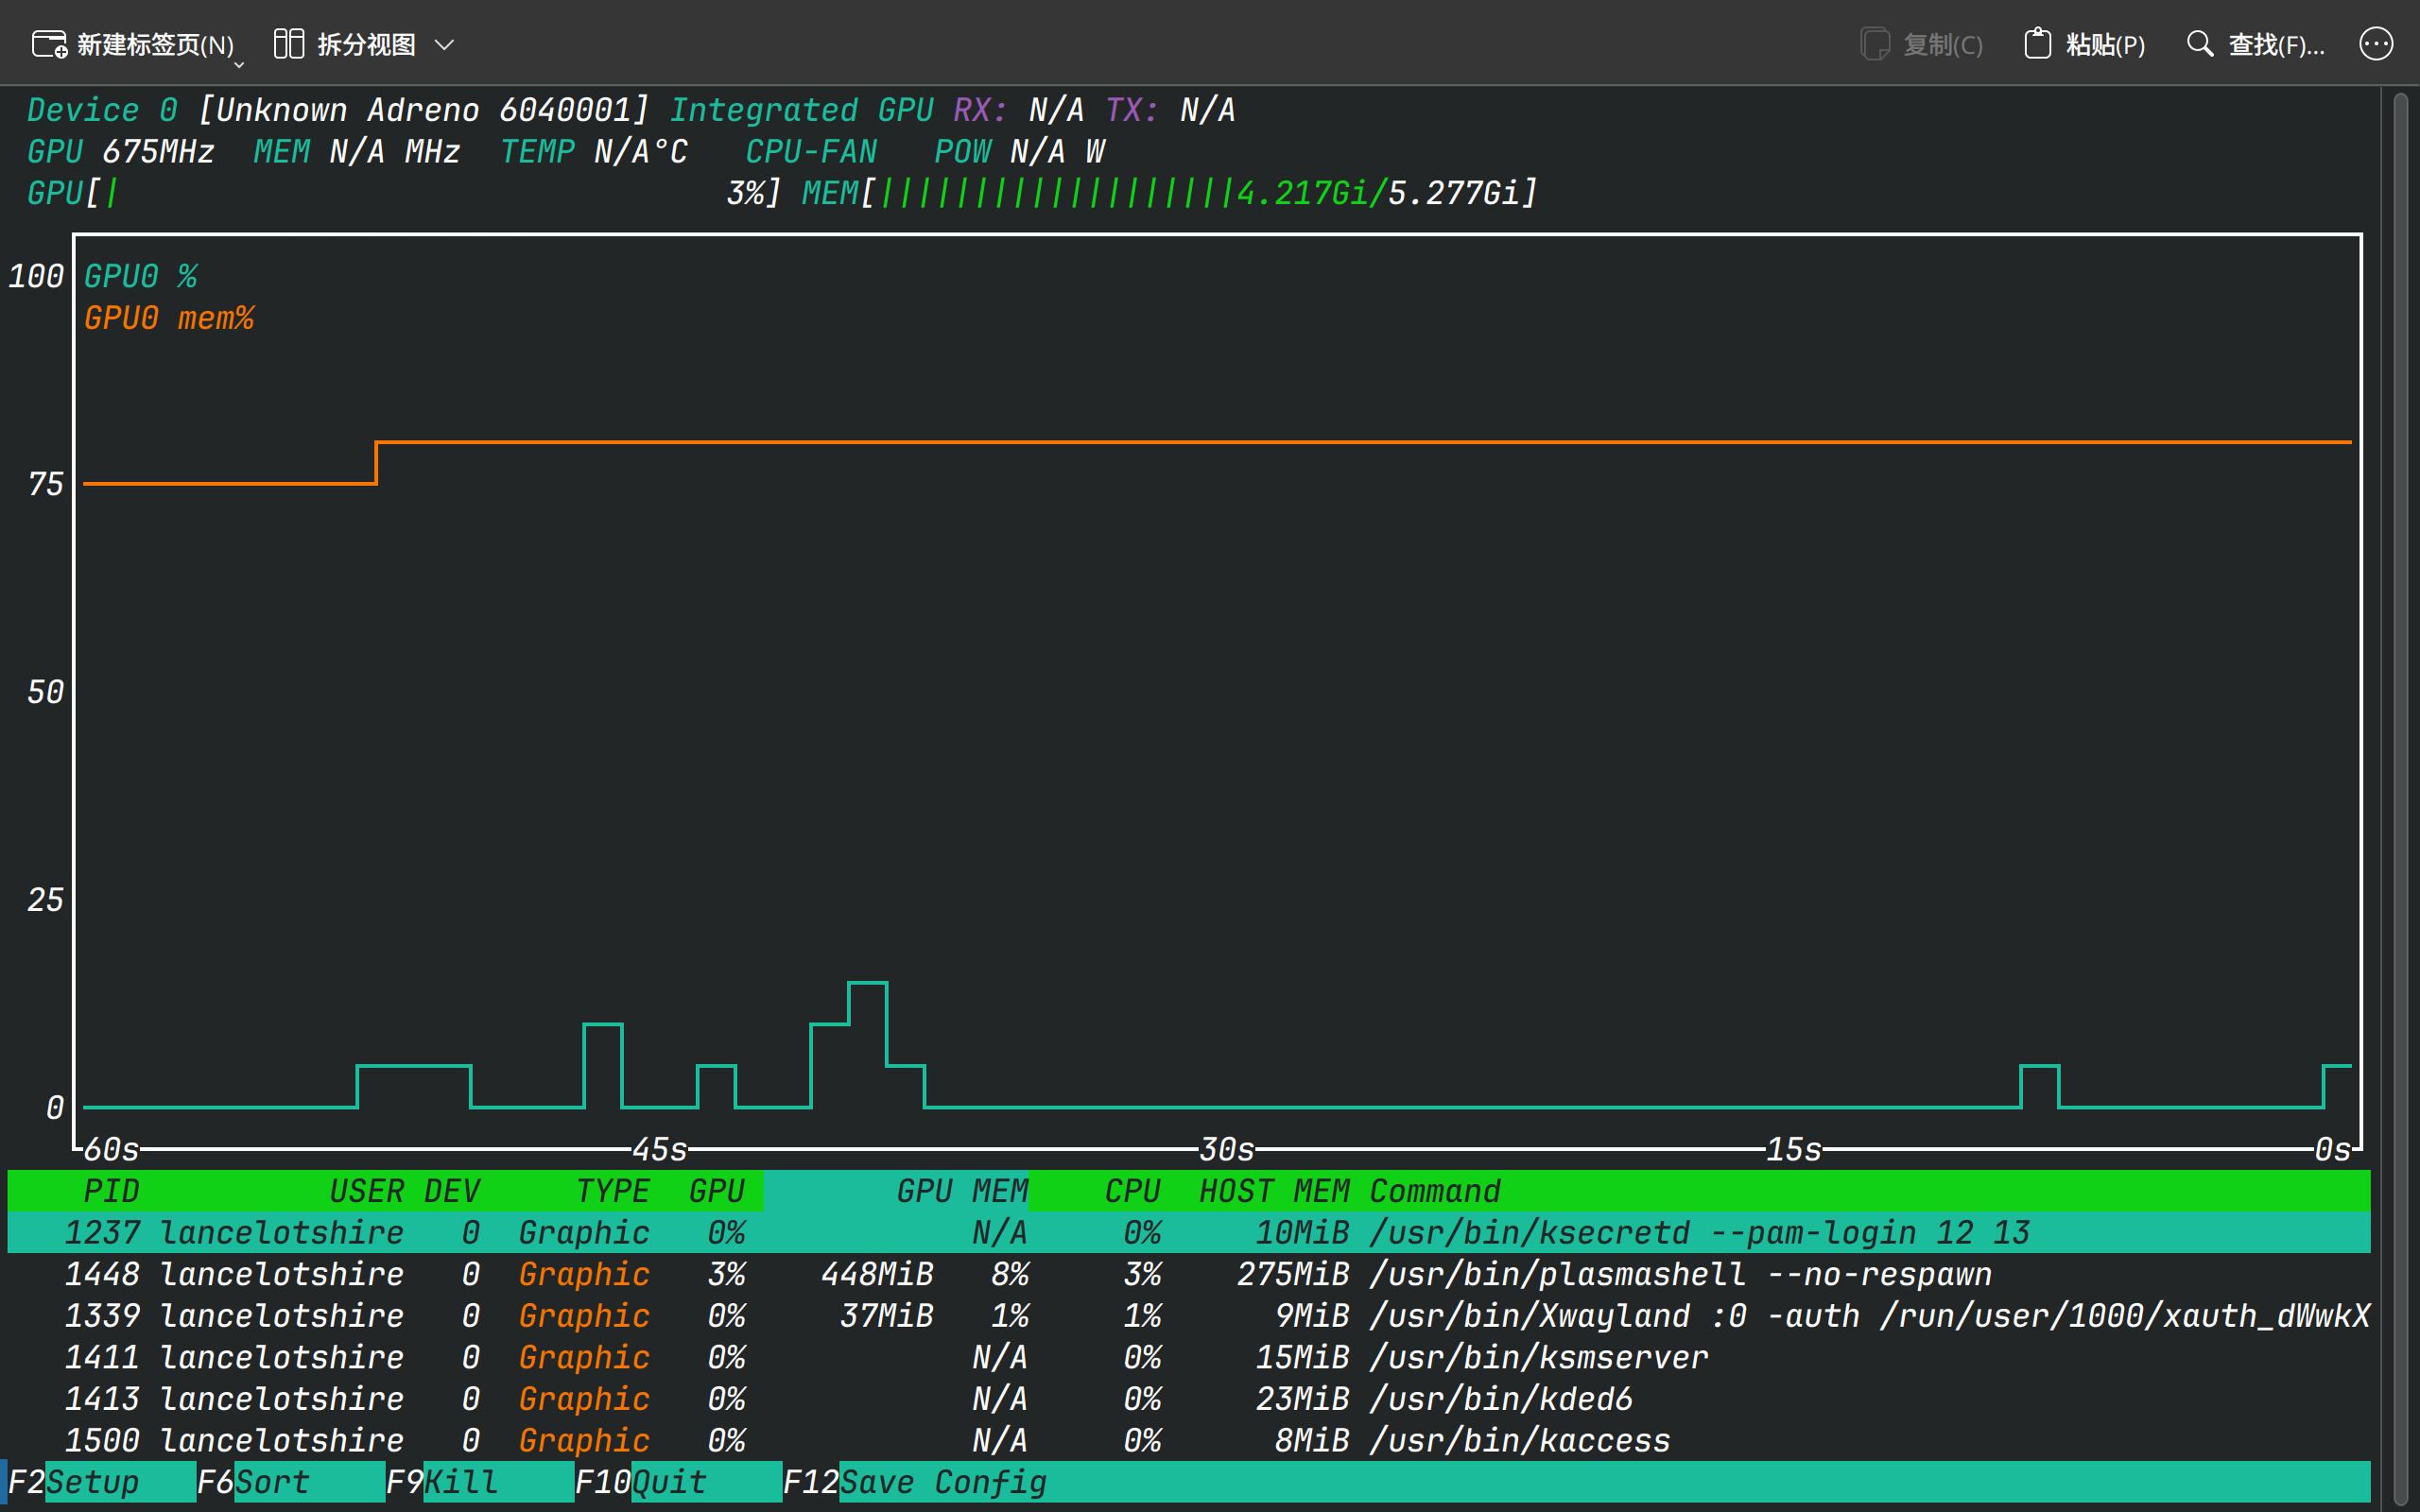This screenshot has height=1512, width=2420.
Task: Click the new tab icon
Action: pyautogui.click(x=49, y=44)
